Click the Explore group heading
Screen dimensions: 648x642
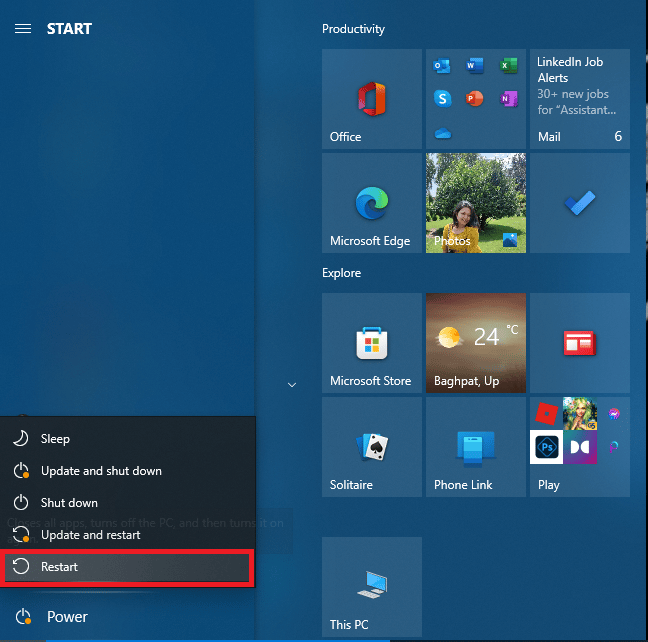(341, 273)
